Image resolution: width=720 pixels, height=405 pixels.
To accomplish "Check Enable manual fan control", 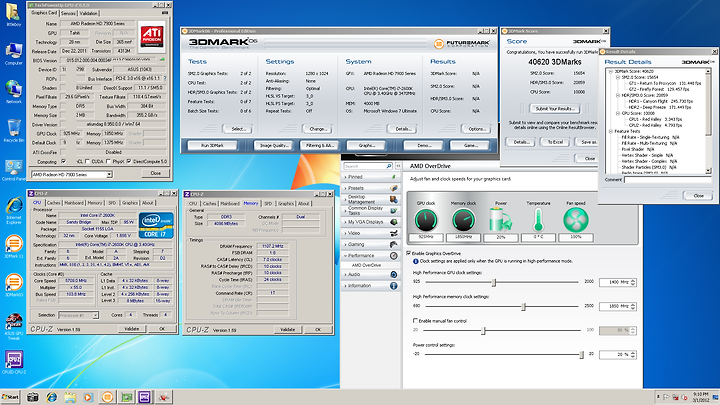I will (415, 321).
